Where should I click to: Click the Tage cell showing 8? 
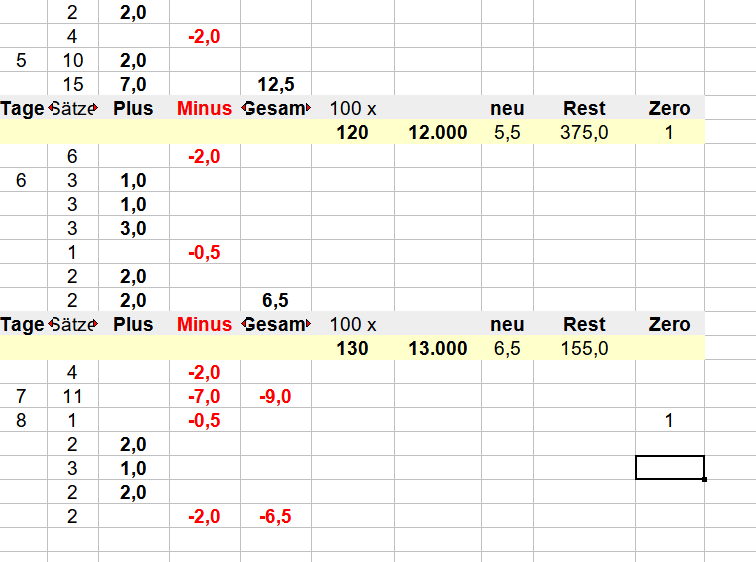click(23, 420)
